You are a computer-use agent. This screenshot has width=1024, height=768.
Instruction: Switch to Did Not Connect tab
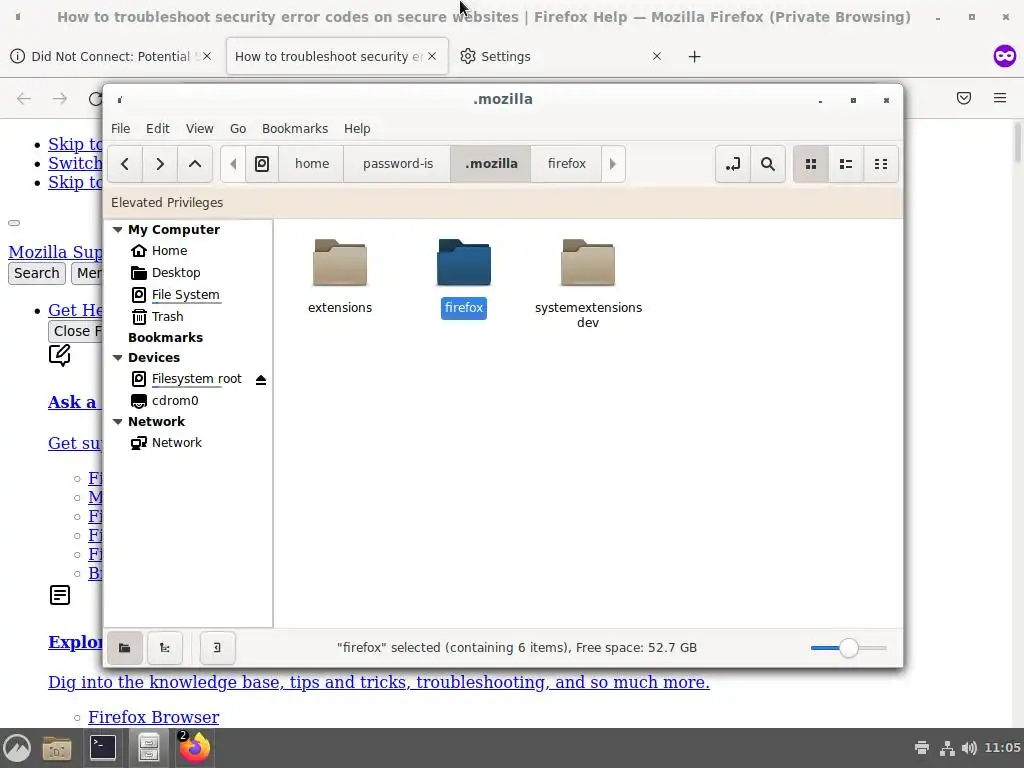pyautogui.click(x=111, y=57)
